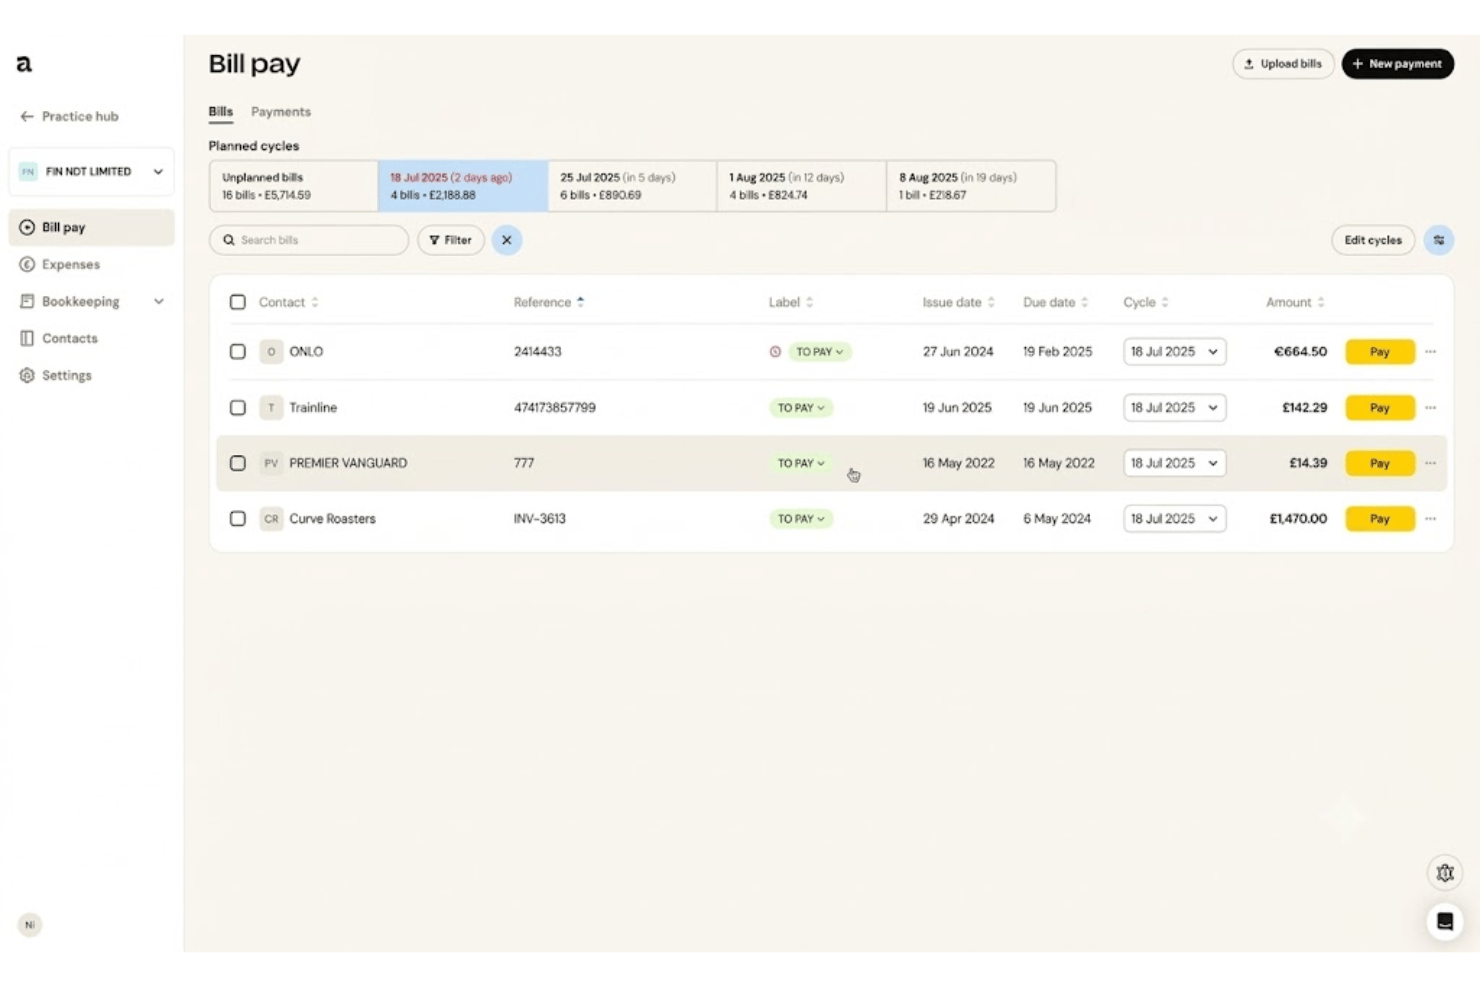Click the three-dots menu for ONLO row
Viewport: 1480px width, 987px height.
click(1430, 352)
